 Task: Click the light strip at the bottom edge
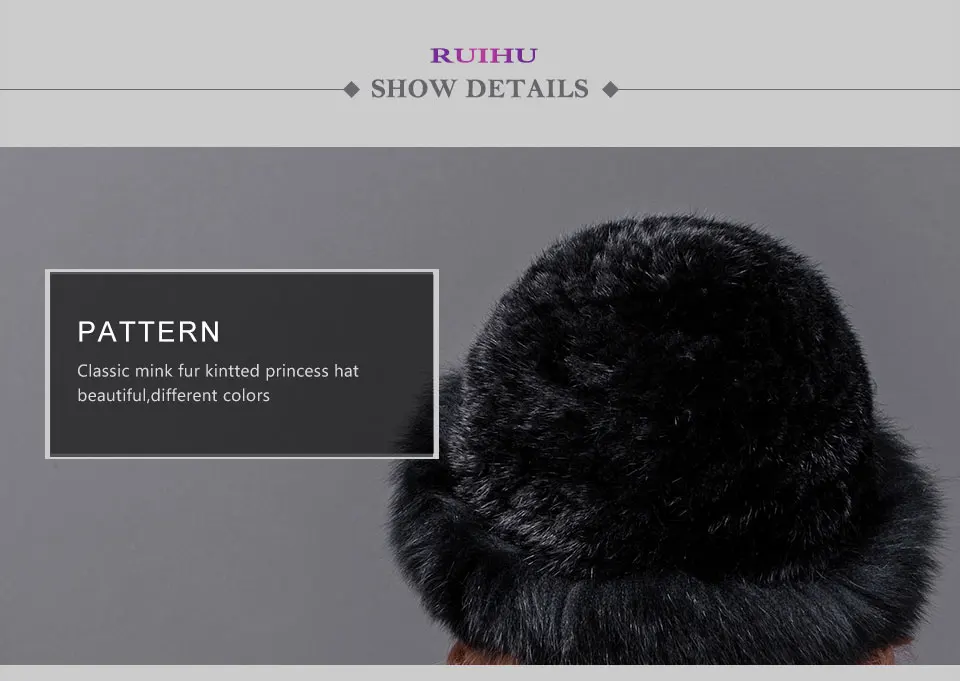click(480, 673)
